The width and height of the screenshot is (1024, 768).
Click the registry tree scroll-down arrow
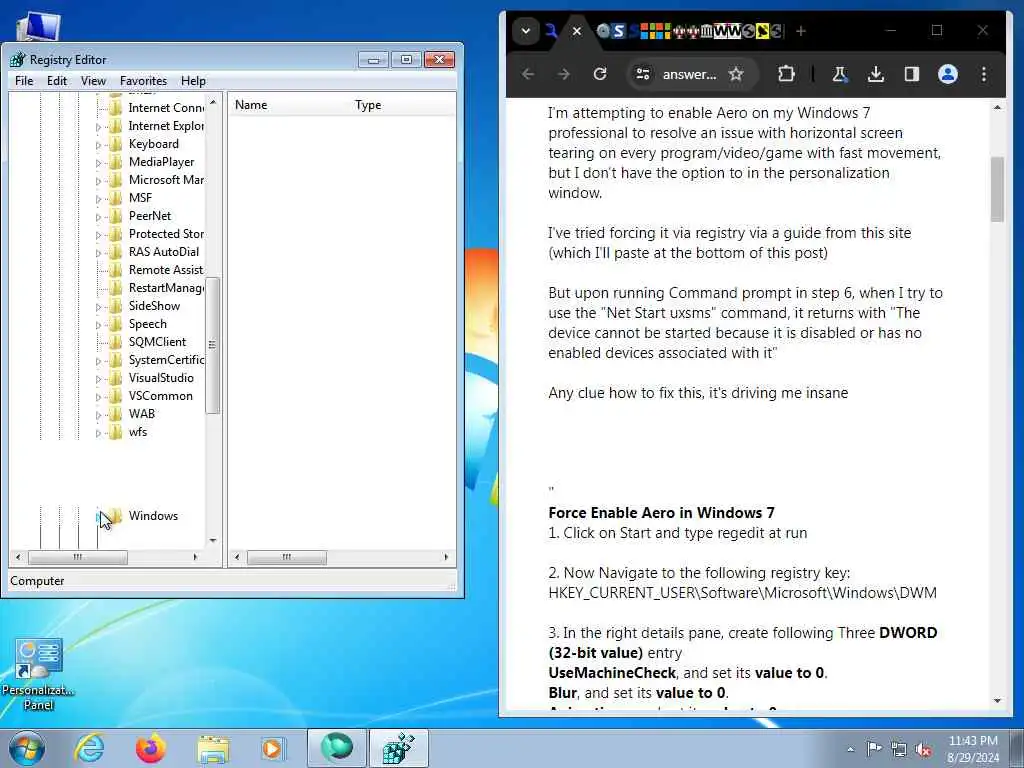point(212,541)
